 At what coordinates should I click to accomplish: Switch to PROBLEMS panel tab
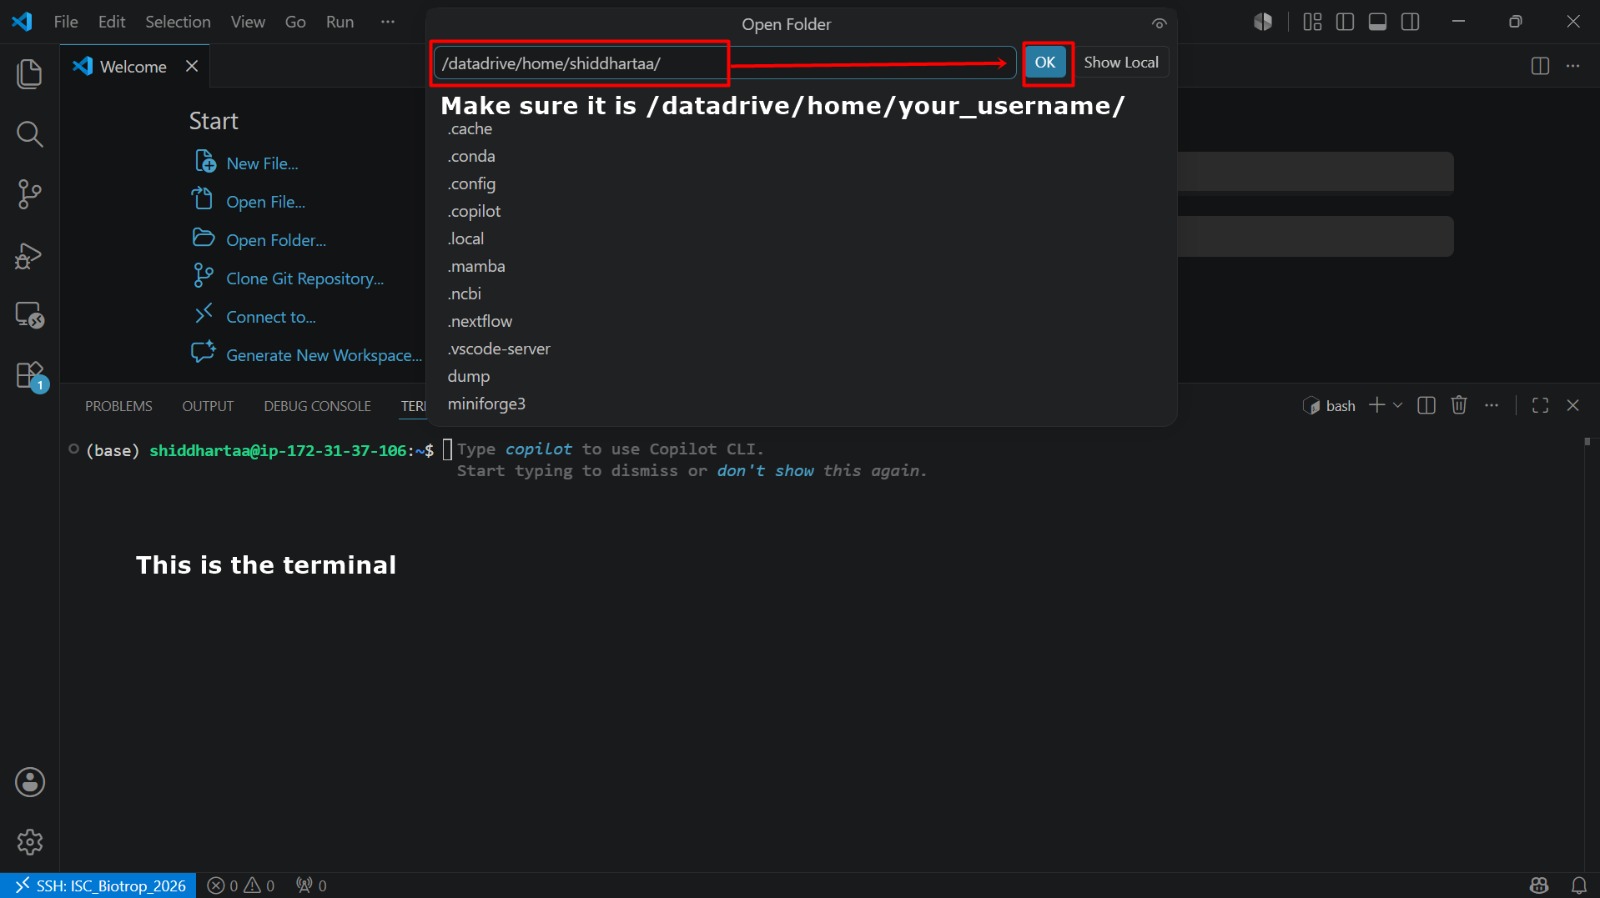(x=119, y=406)
